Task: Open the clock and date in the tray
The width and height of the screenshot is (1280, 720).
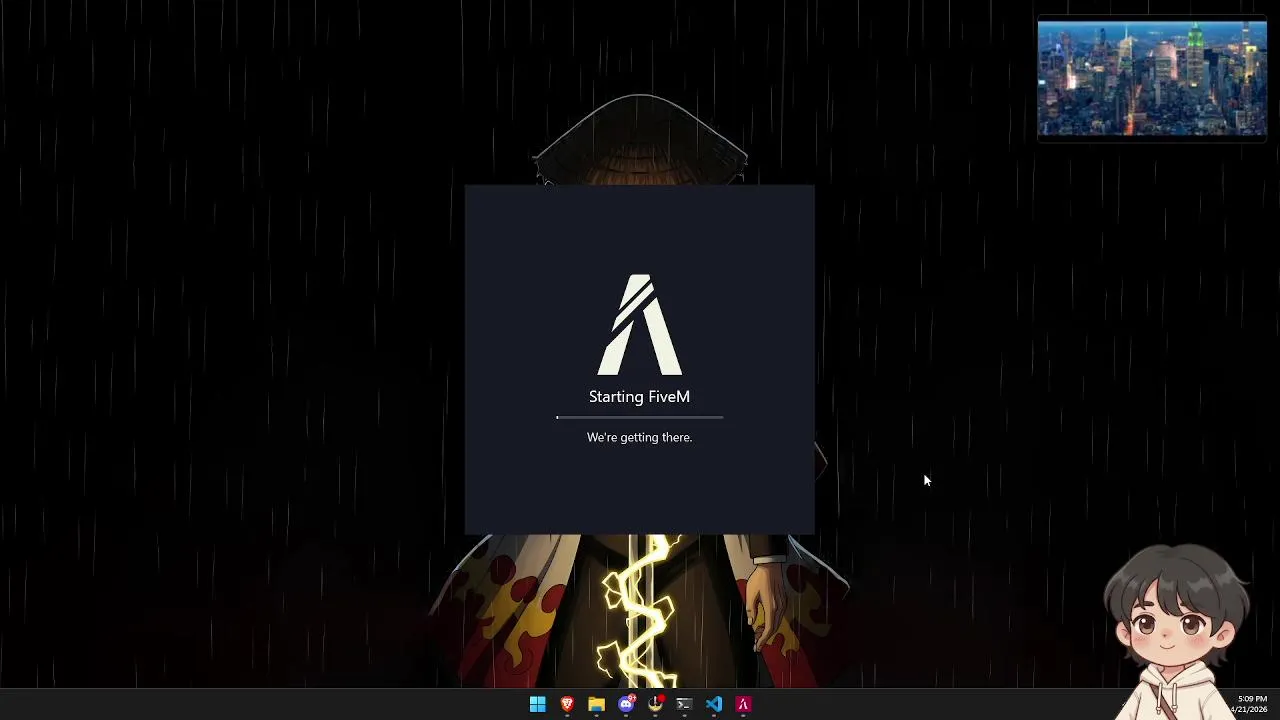Action: point(1251,704)
